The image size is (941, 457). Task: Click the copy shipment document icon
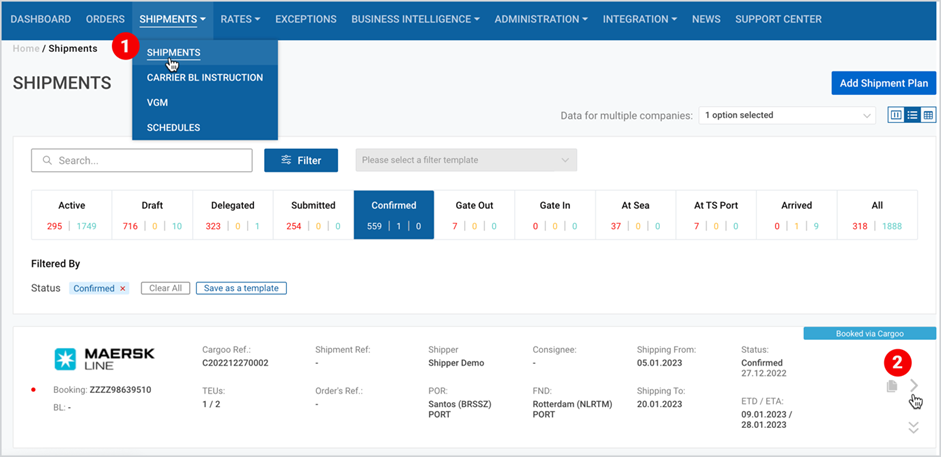892,386
